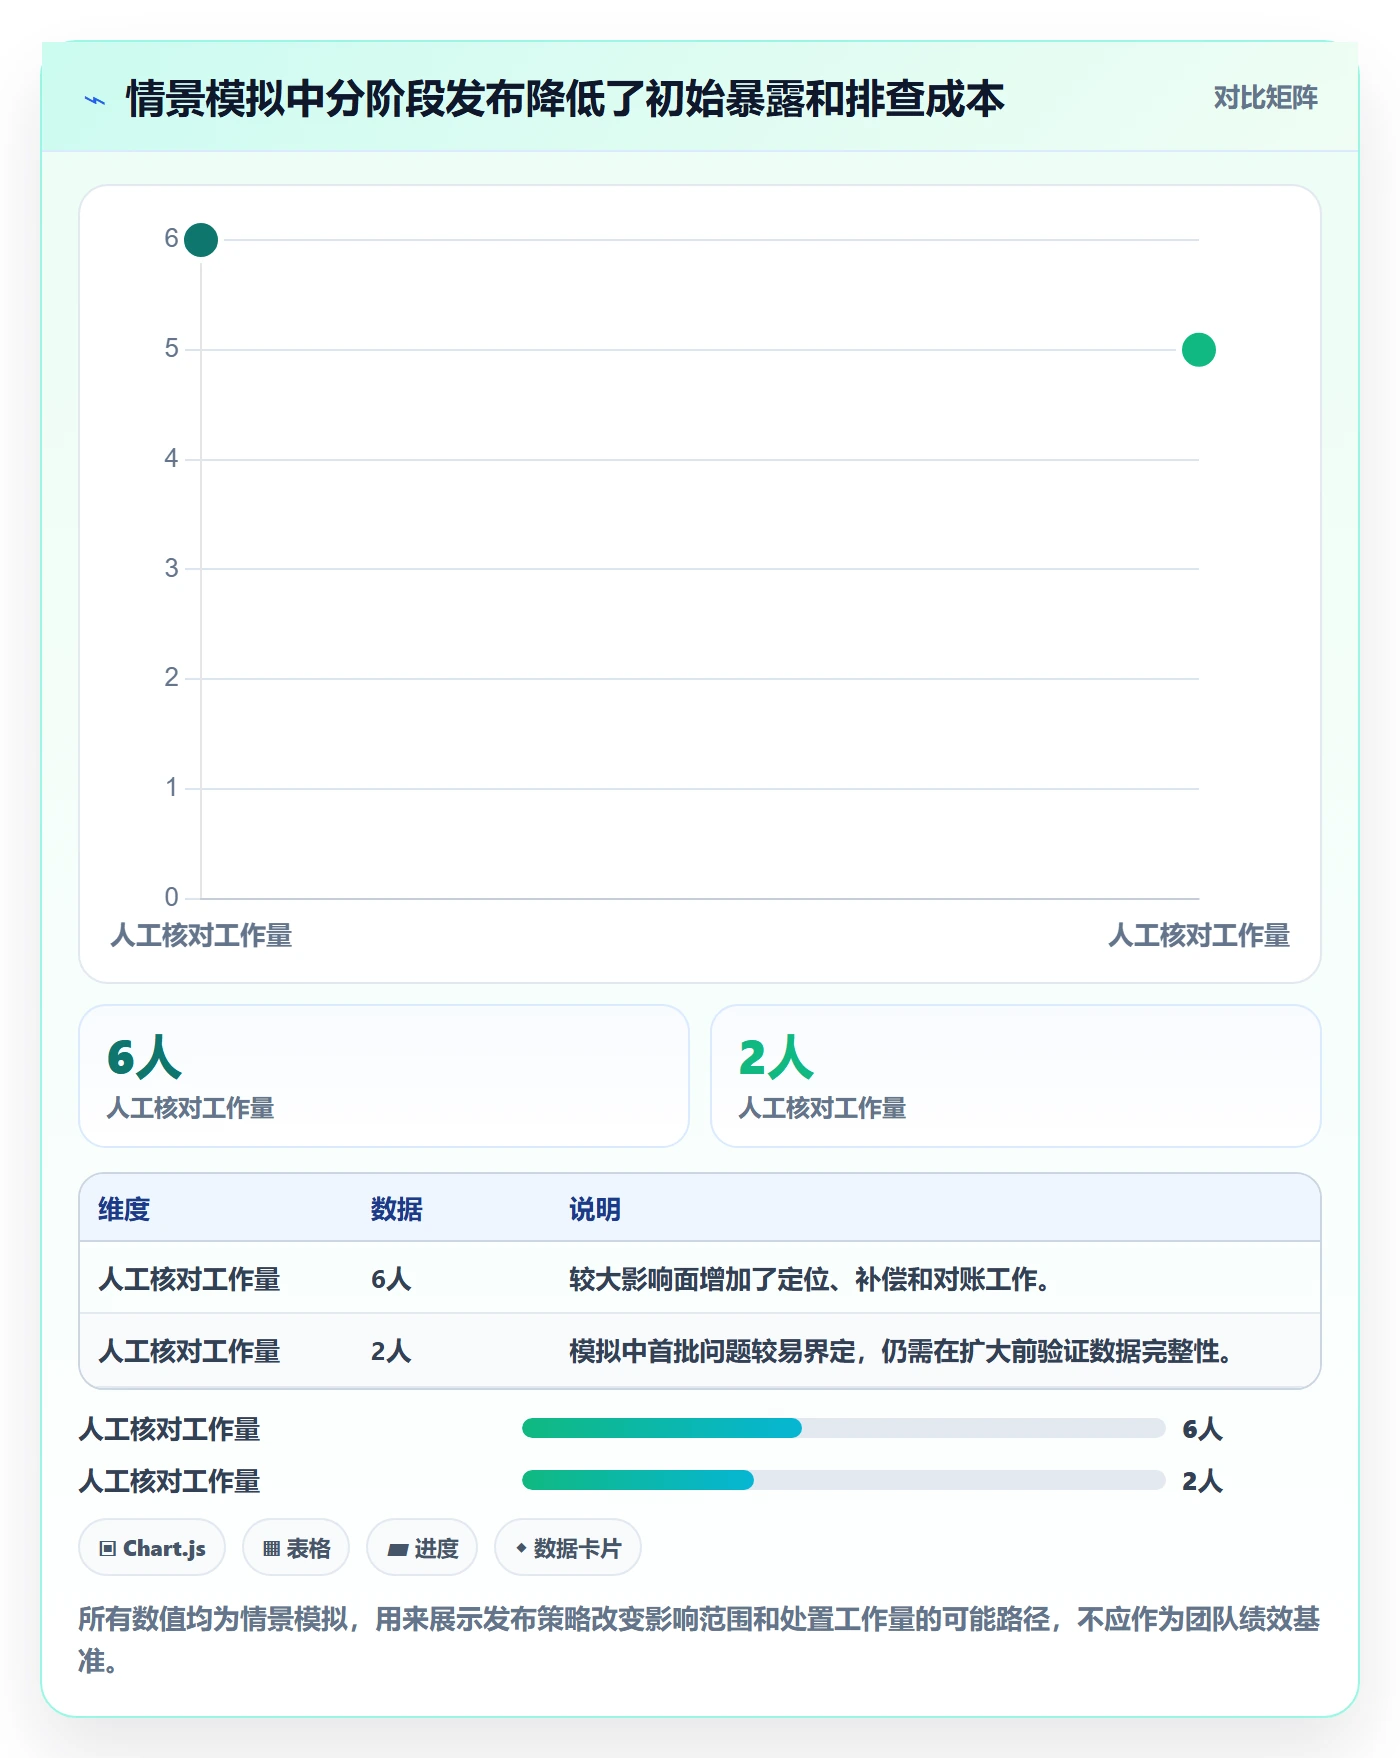Open the 2人 data card
Viewport: 1400px width, 1758px height.
[x=1015, y=1076]
